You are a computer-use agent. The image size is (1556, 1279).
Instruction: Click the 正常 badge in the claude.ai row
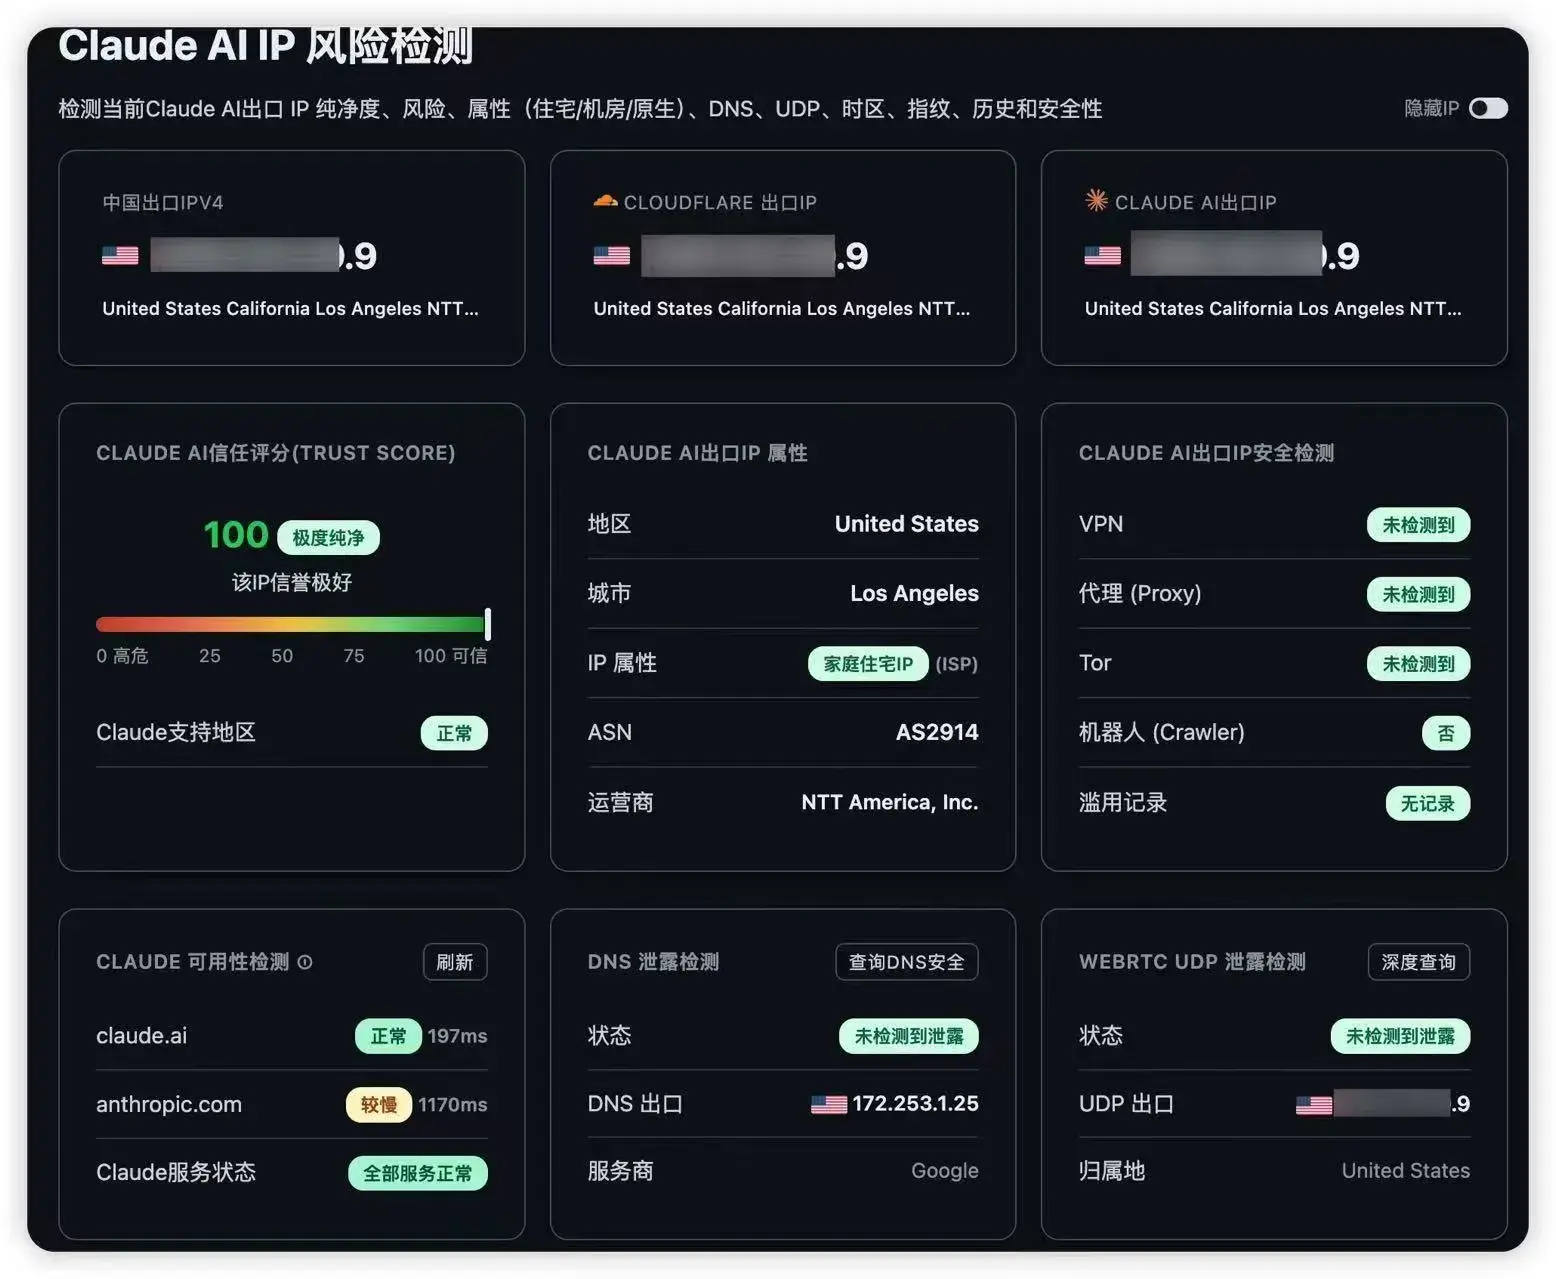(x=388, y=1036)
